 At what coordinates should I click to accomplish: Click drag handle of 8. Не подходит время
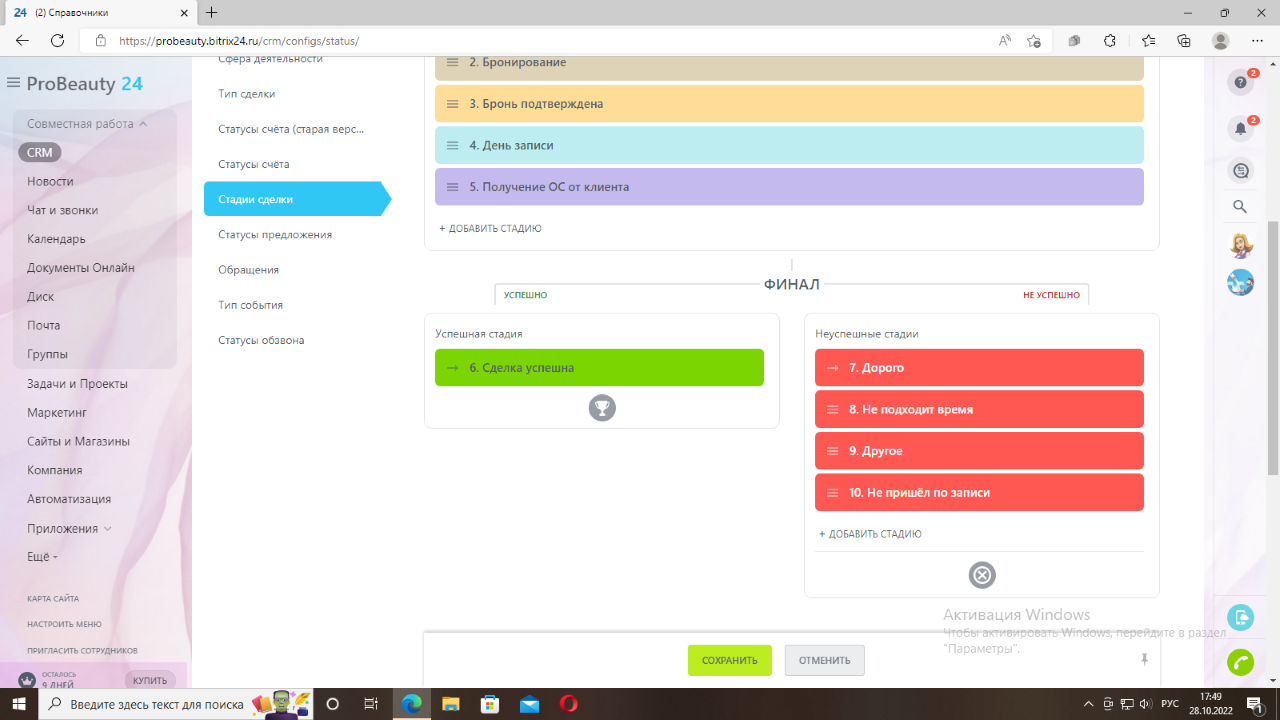tap(832, 410)
